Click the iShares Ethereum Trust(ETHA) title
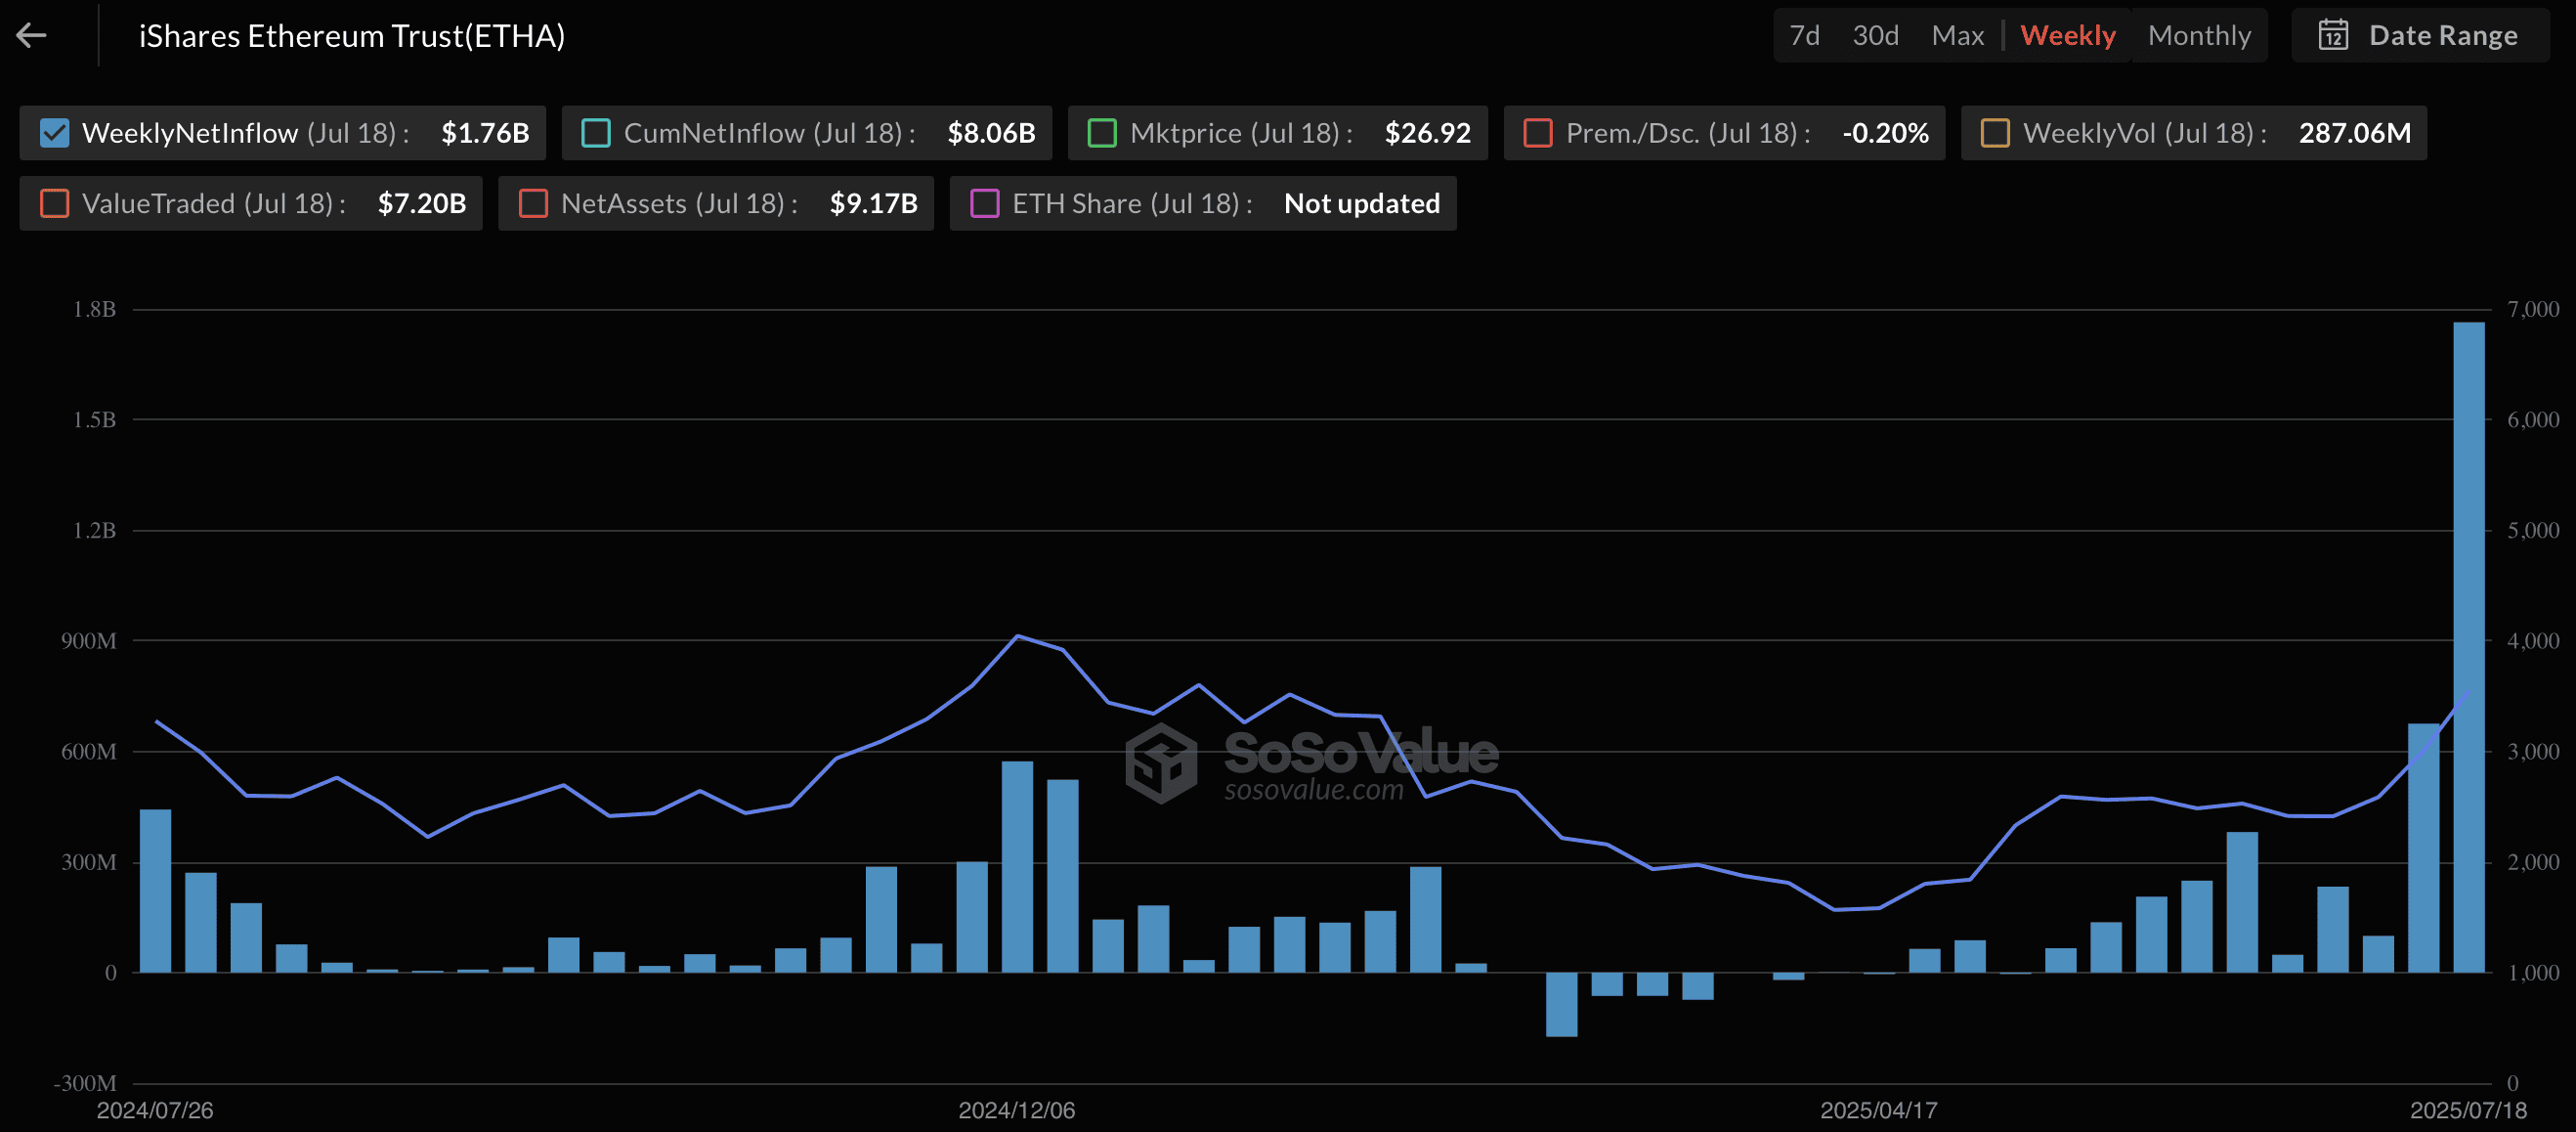Screen dimensions: 2576x1132 click(x=352, y=36)
